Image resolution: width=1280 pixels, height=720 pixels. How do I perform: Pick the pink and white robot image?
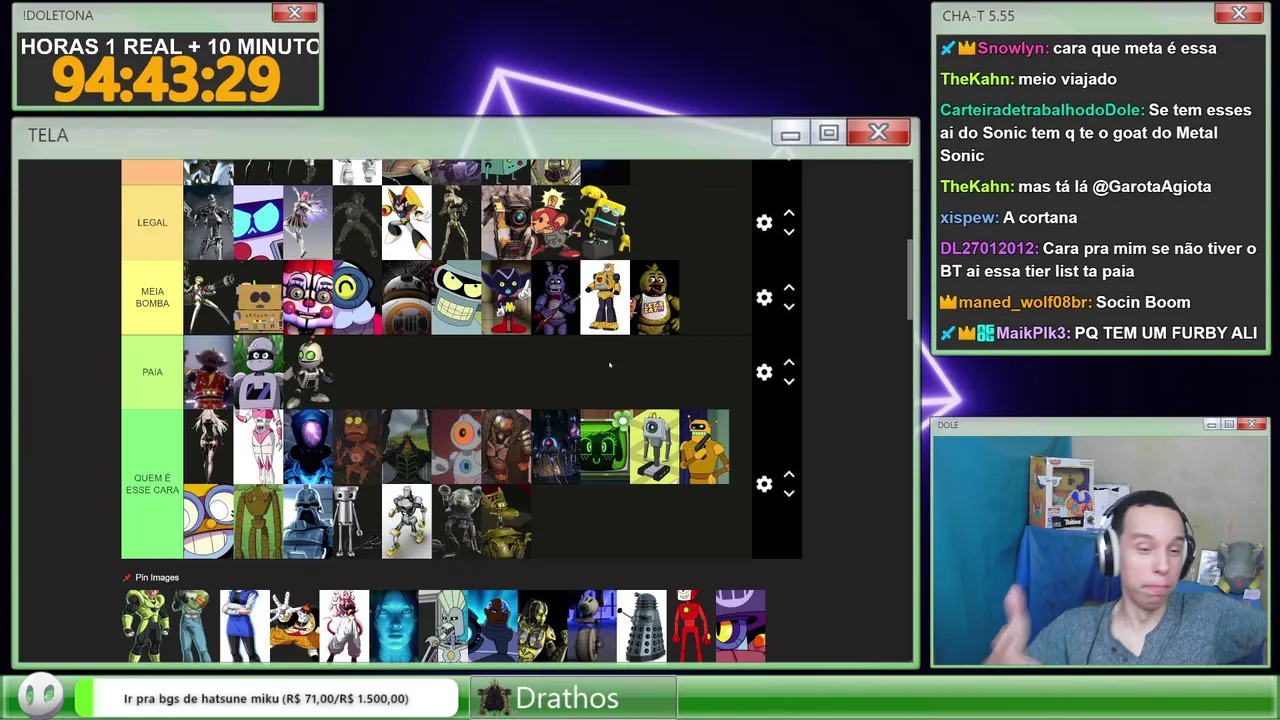click(258, 447)
